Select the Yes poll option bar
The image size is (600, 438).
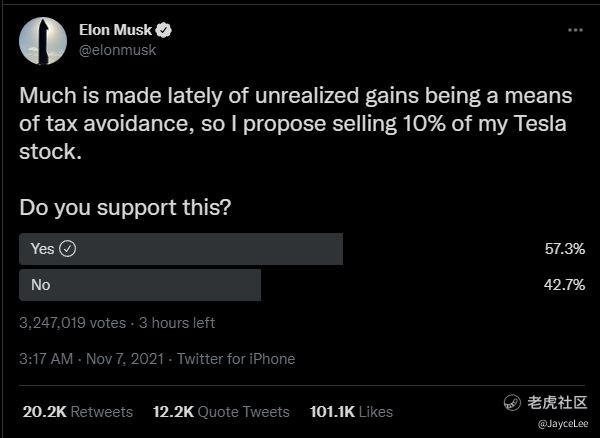pos(181,249)
